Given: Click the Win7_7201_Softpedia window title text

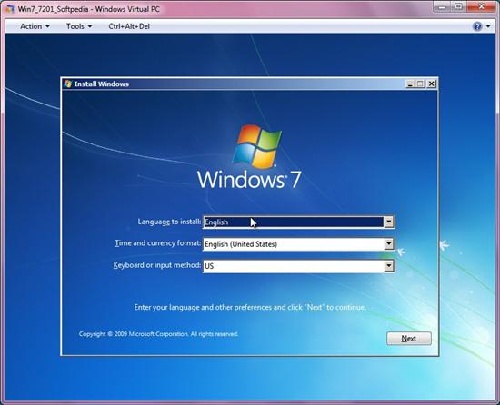Looking at the screenshot, I should click(89, 9).
